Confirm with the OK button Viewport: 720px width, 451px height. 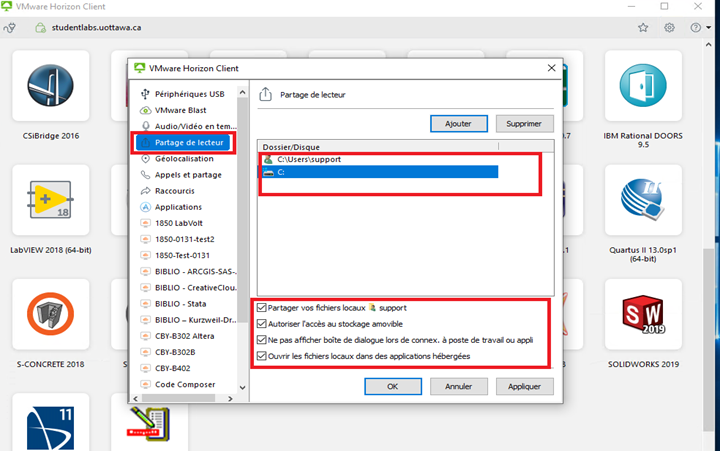click(x=393, y=387)
